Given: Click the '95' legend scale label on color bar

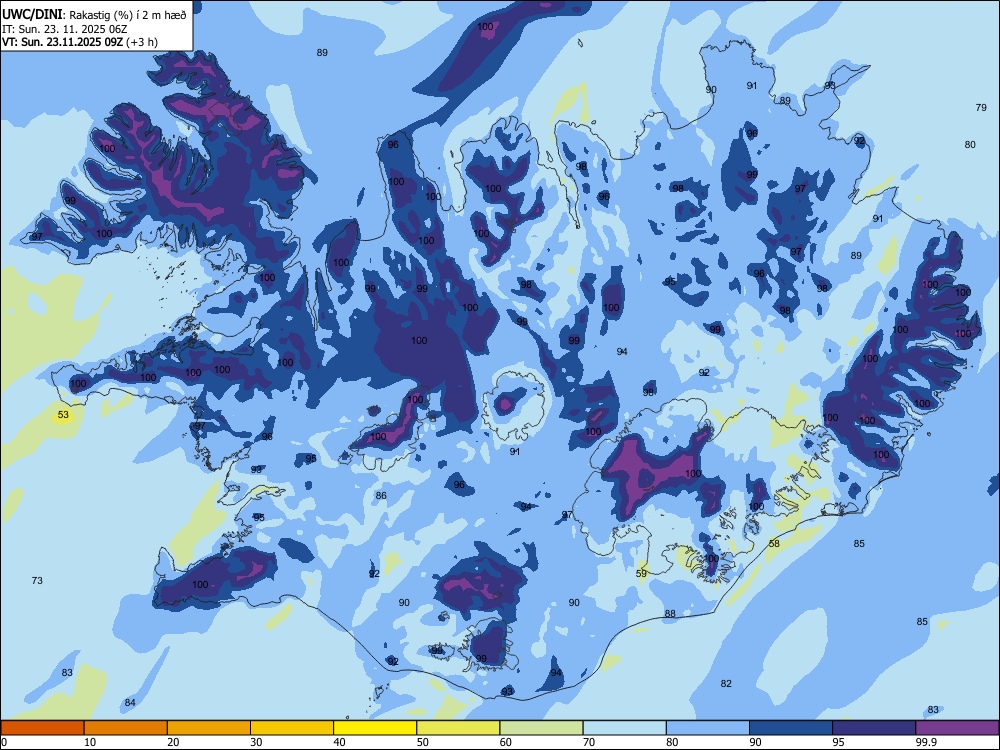Looking at the screenshot, I should coord(838,742).
